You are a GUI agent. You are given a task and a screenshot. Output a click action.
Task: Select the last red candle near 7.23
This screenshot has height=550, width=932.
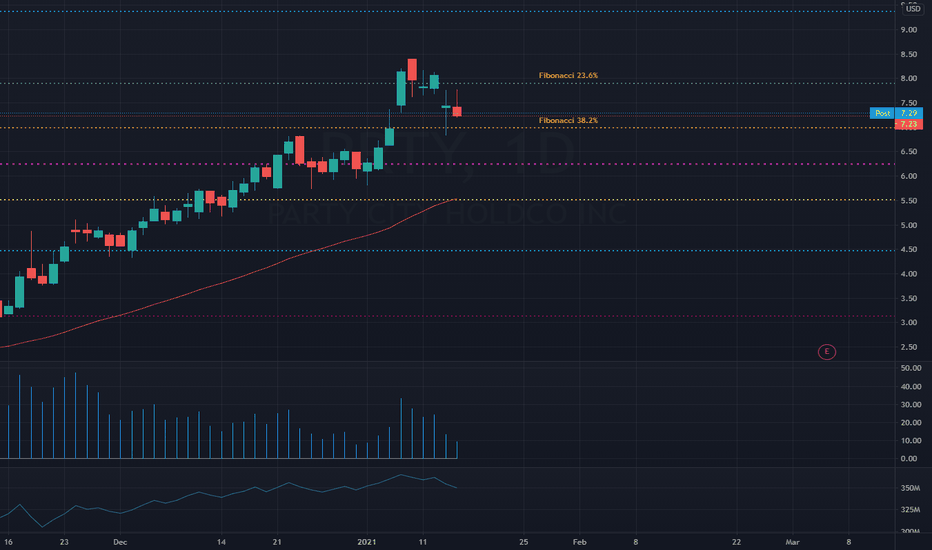tap(457, 111)
